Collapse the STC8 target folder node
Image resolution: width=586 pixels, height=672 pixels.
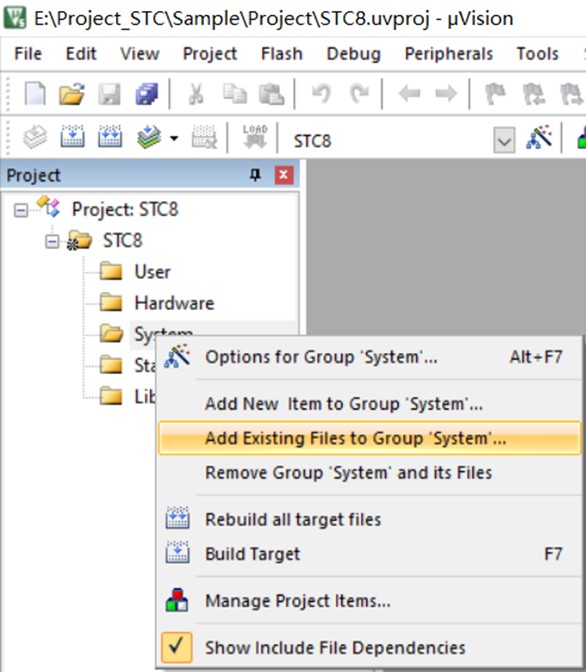52,242
